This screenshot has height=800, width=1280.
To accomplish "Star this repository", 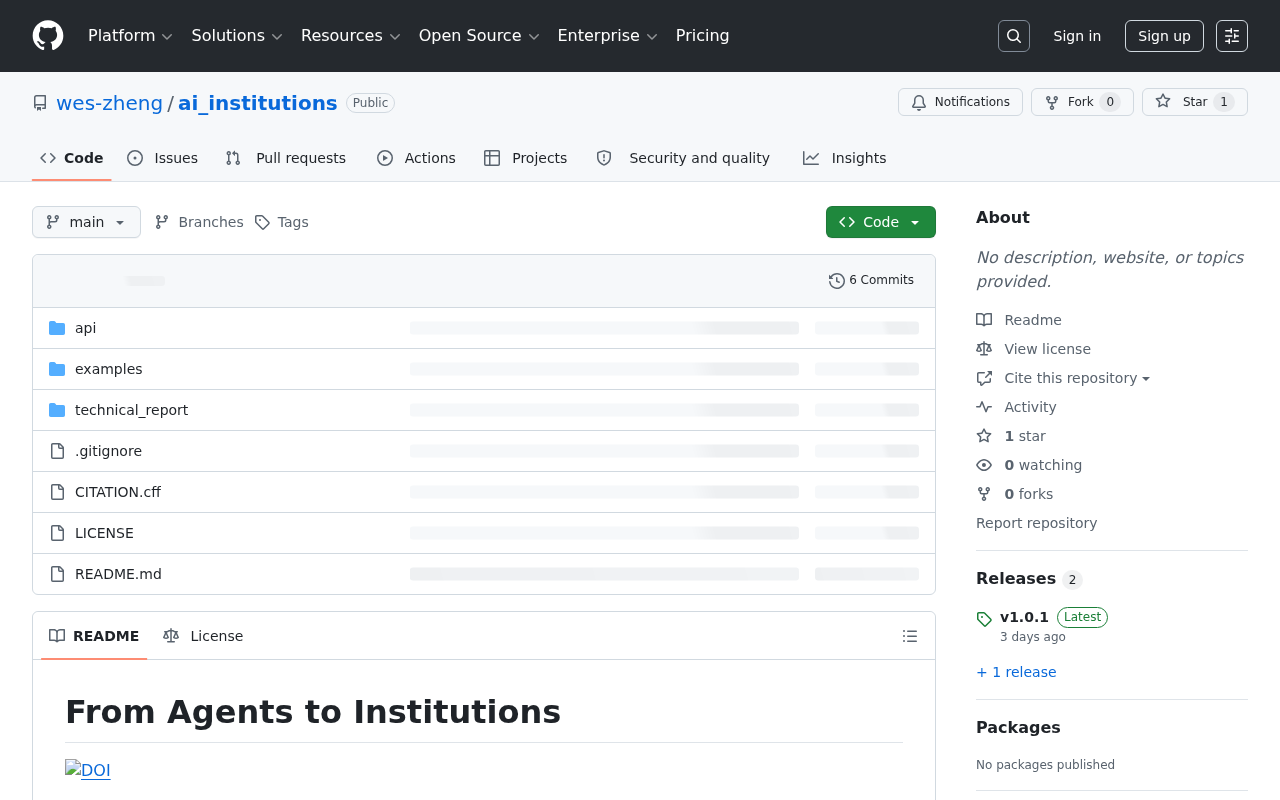I will 1195,102.
